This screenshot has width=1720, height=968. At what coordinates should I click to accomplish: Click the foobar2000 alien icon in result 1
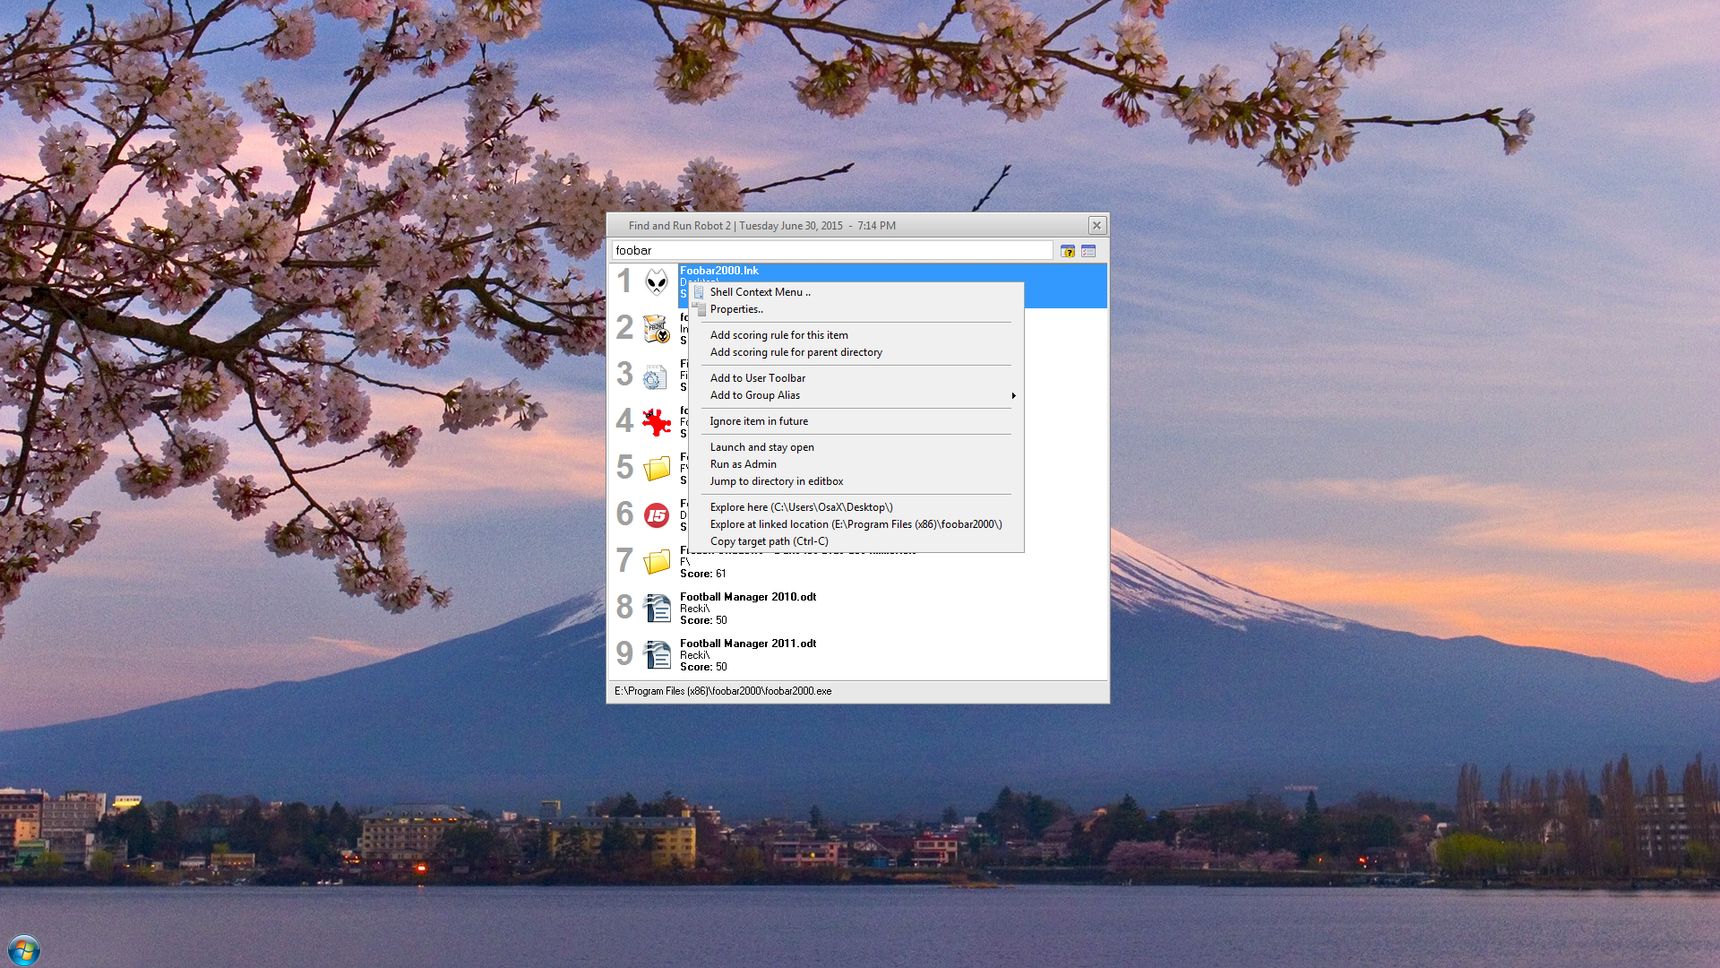[657, 283]
